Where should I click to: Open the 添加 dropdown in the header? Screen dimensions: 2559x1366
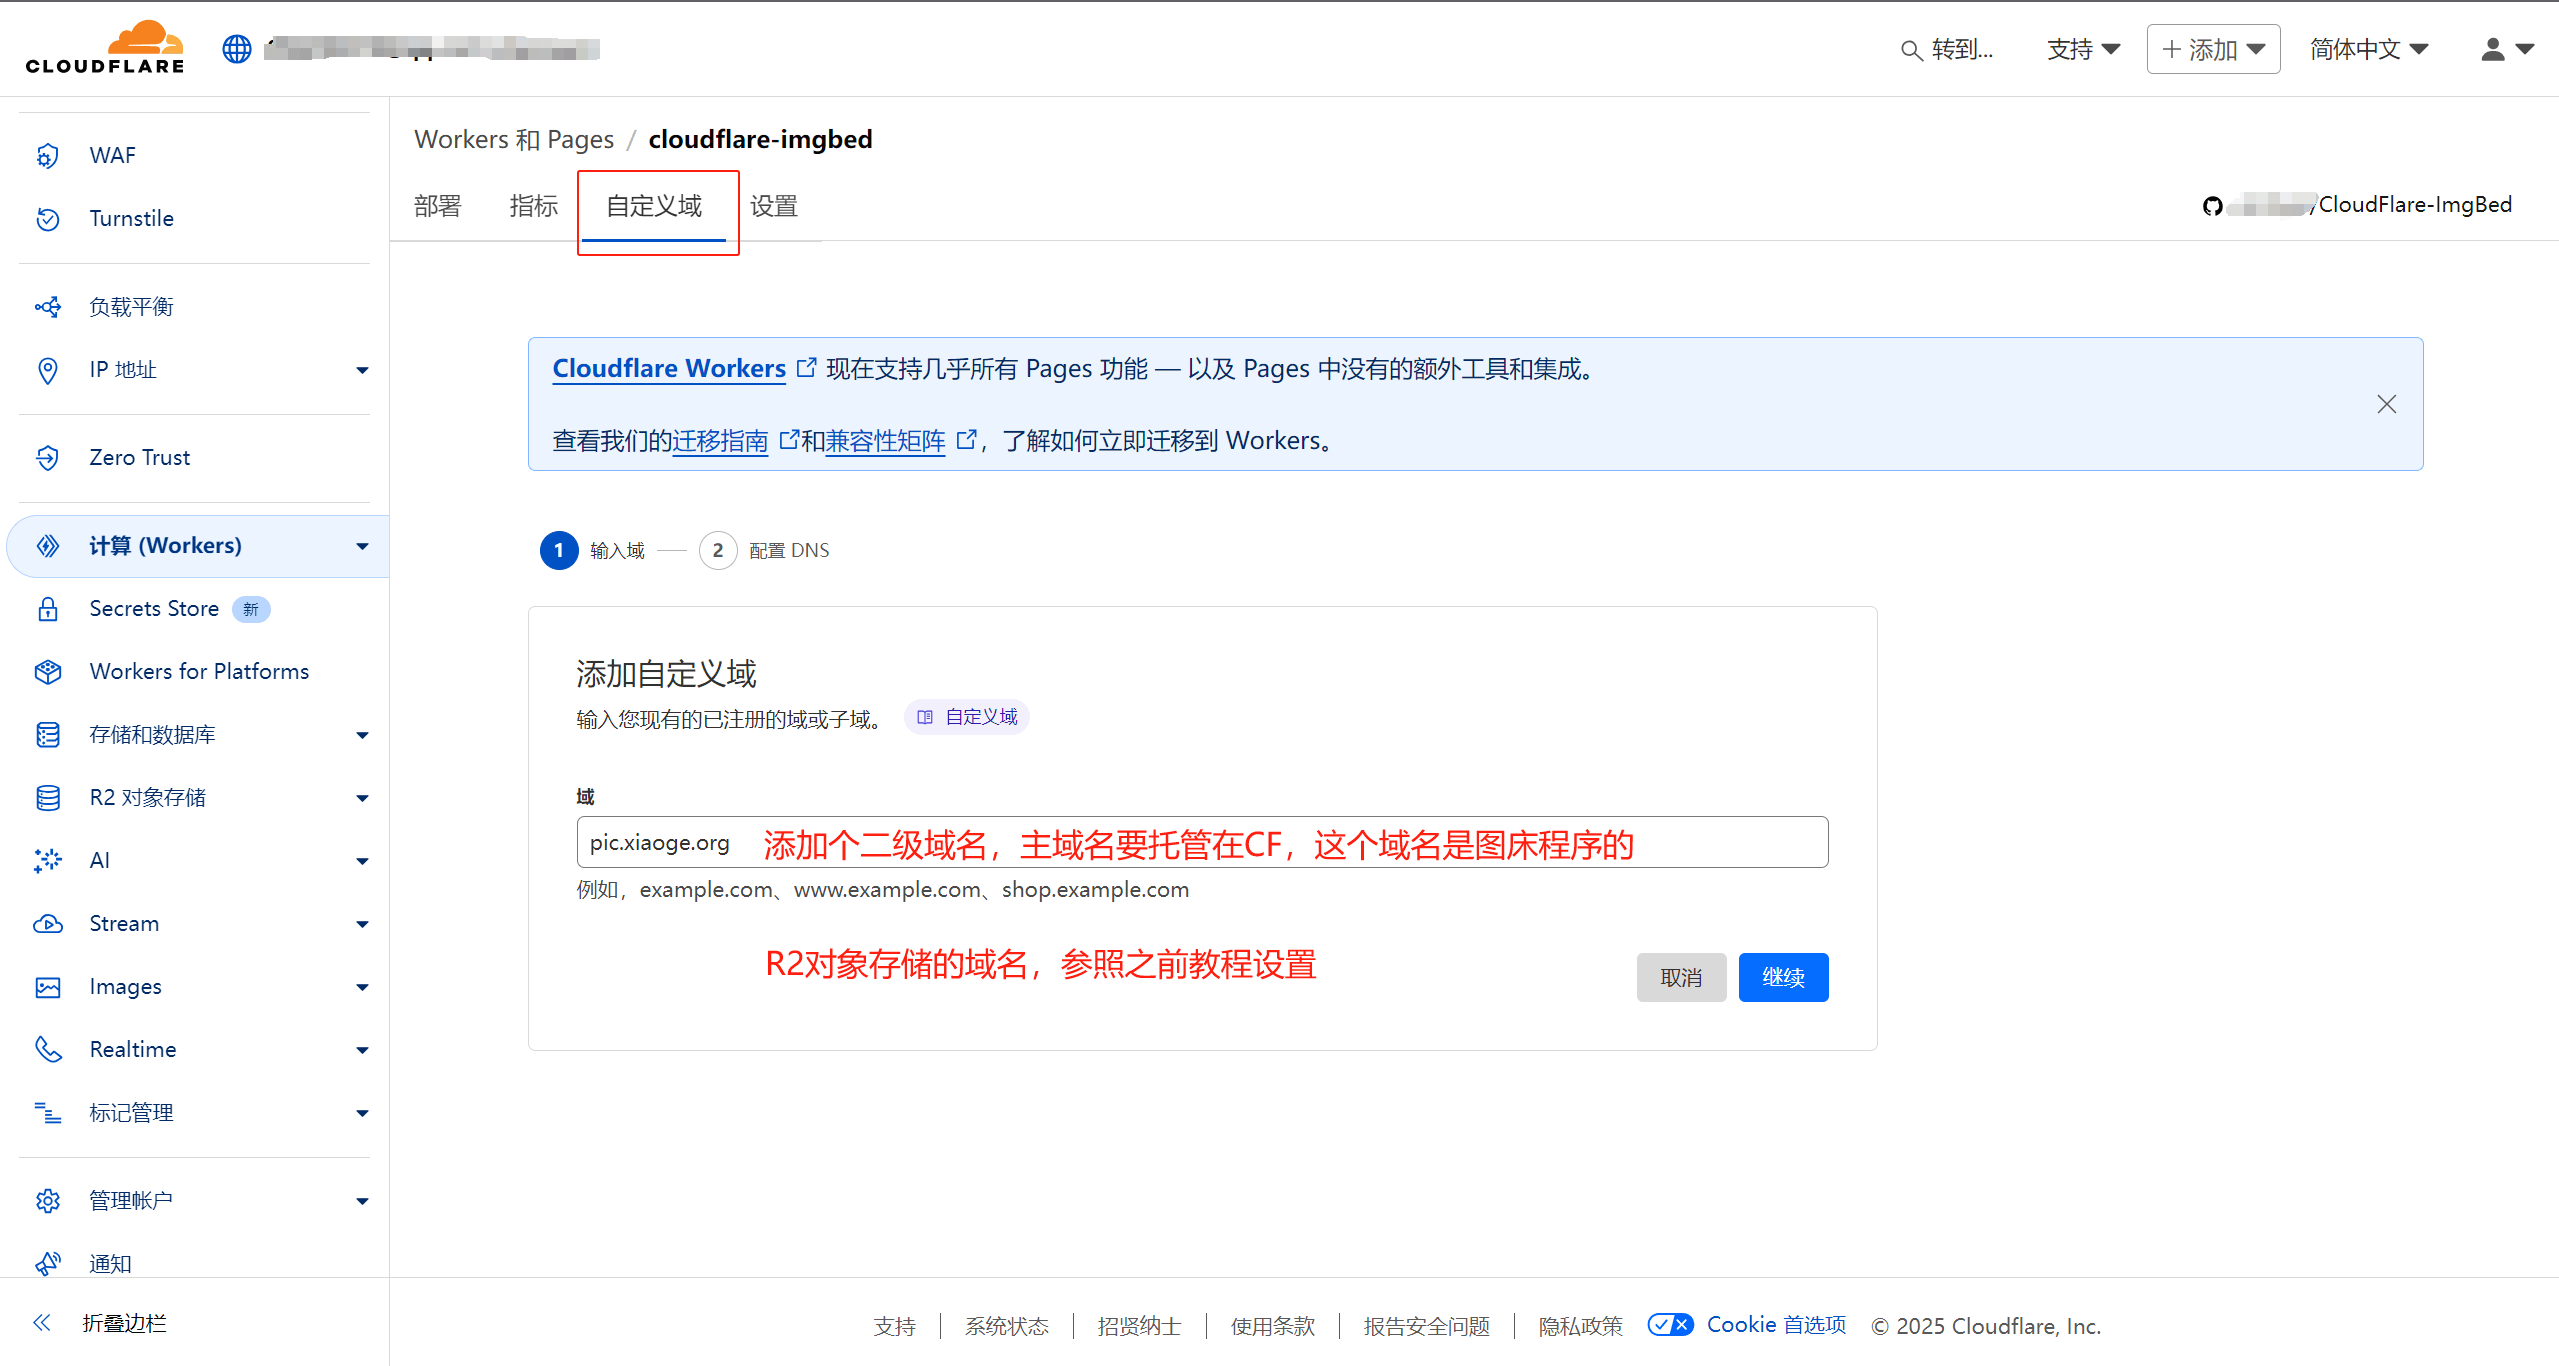(2213, 48)
